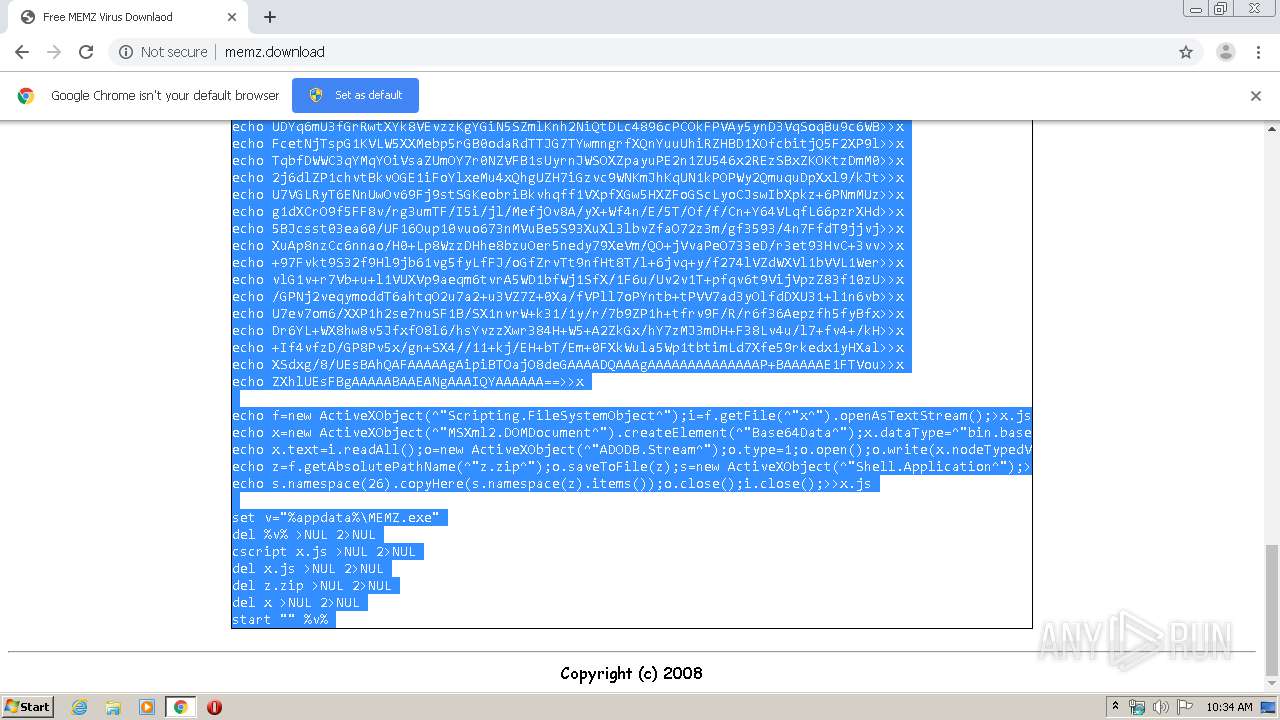Reload the memz.download page
The image size is (1280, 720).
(86, 52)
